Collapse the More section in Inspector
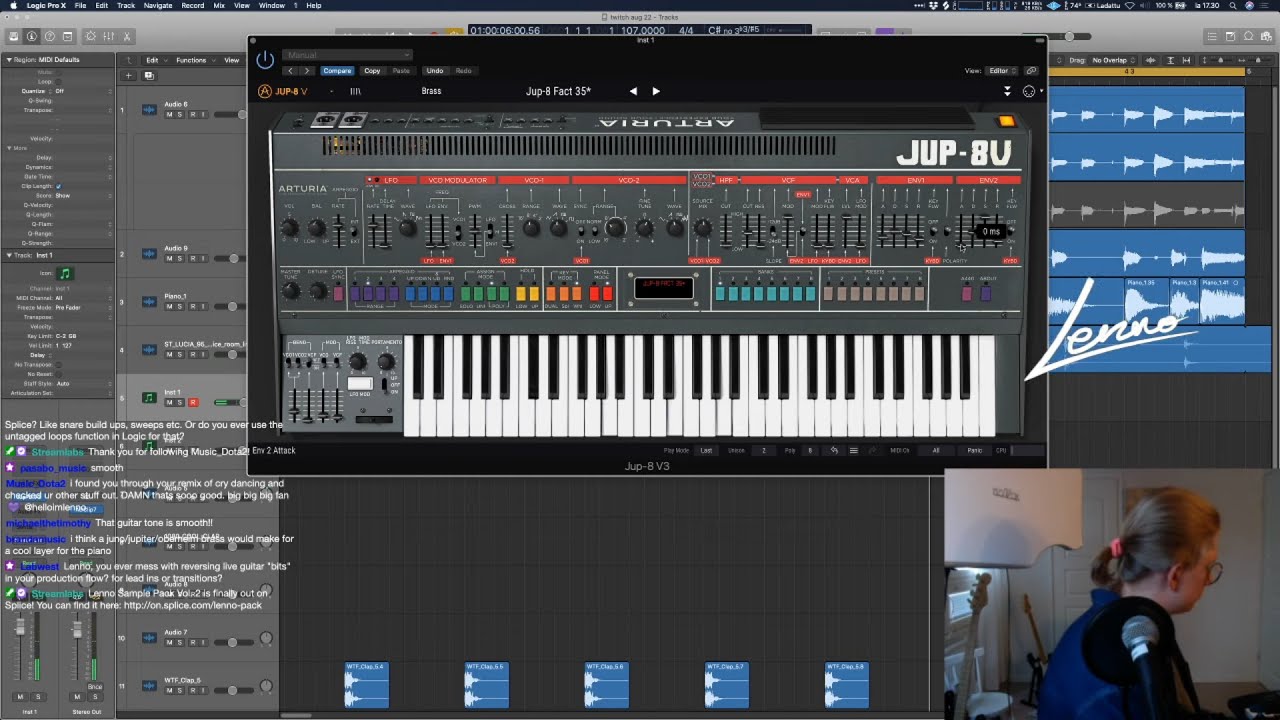The height and width of the screenshot is (720, 1280). (x=9, y=148)
